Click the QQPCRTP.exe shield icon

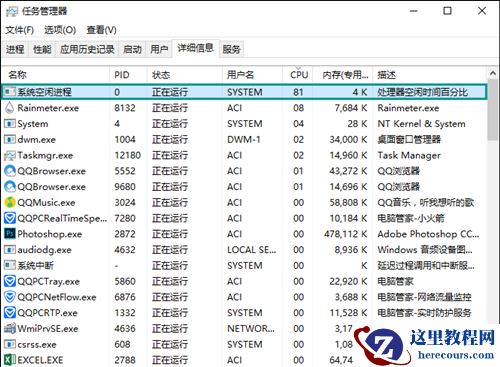(x=10, y=313)
